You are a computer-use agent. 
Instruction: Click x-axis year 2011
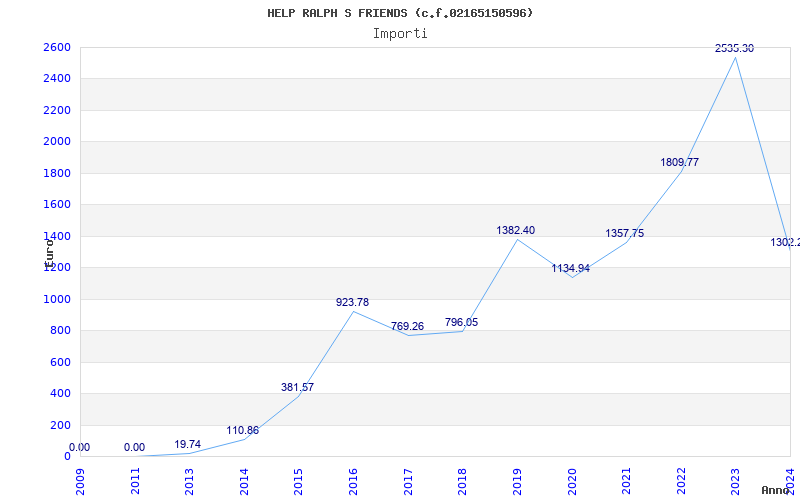(x=135, y=482)
